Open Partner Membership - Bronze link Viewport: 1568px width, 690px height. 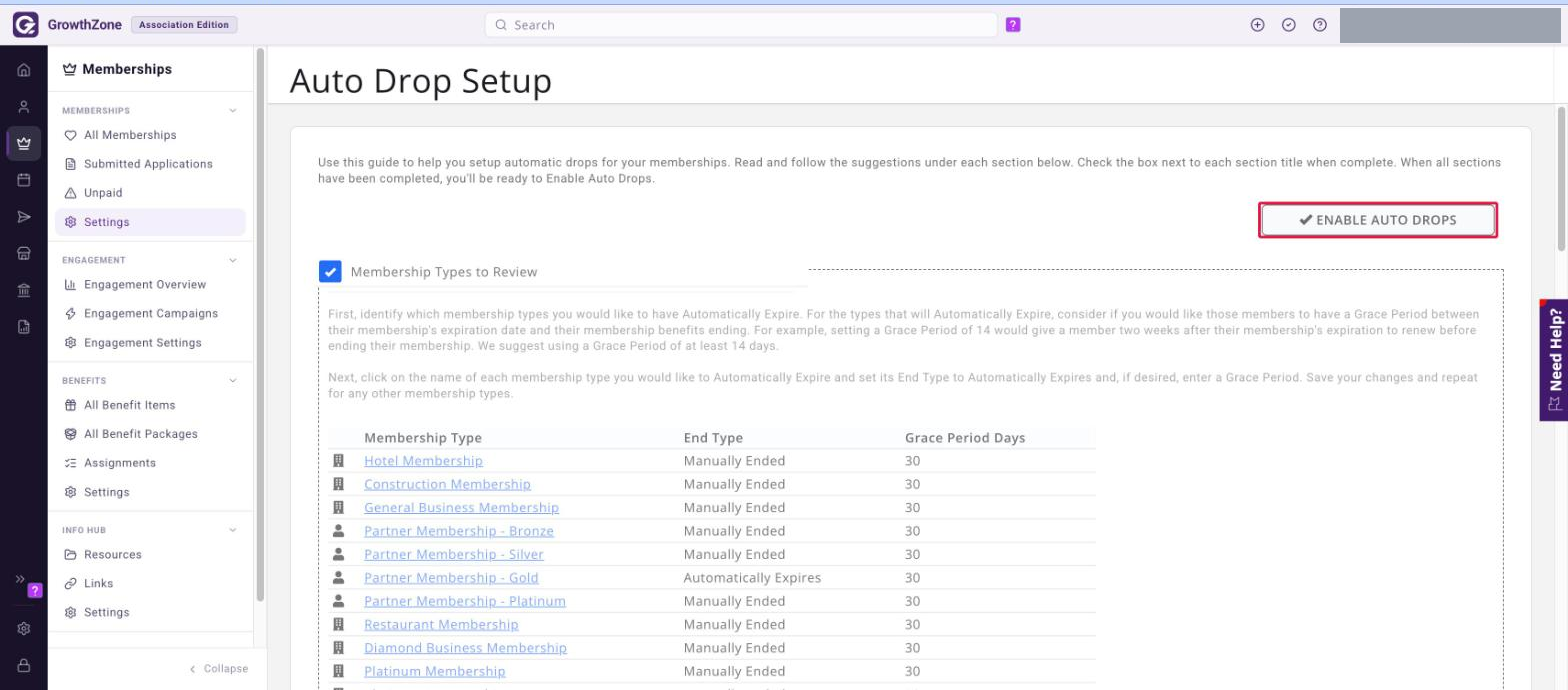click(459, 531)
